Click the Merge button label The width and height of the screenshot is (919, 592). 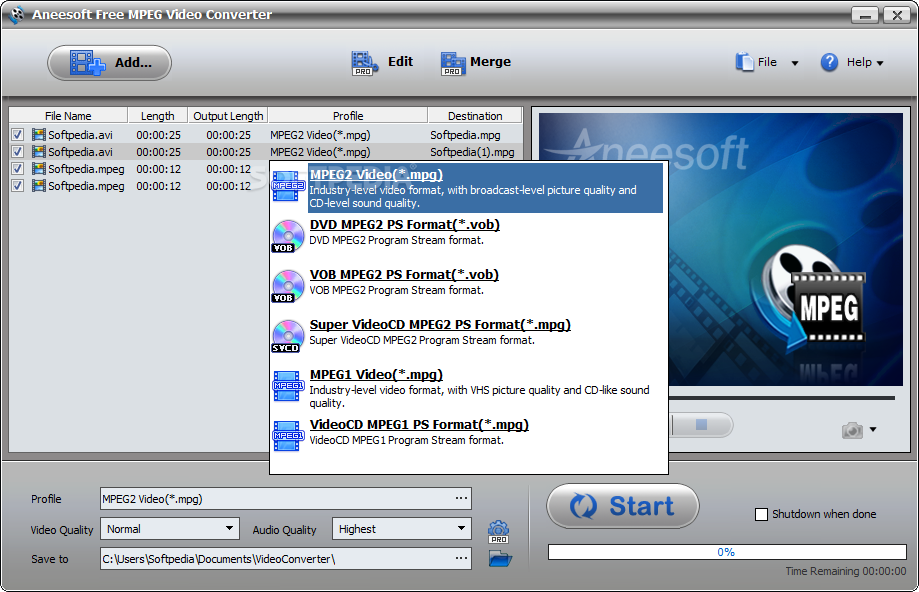490,62
